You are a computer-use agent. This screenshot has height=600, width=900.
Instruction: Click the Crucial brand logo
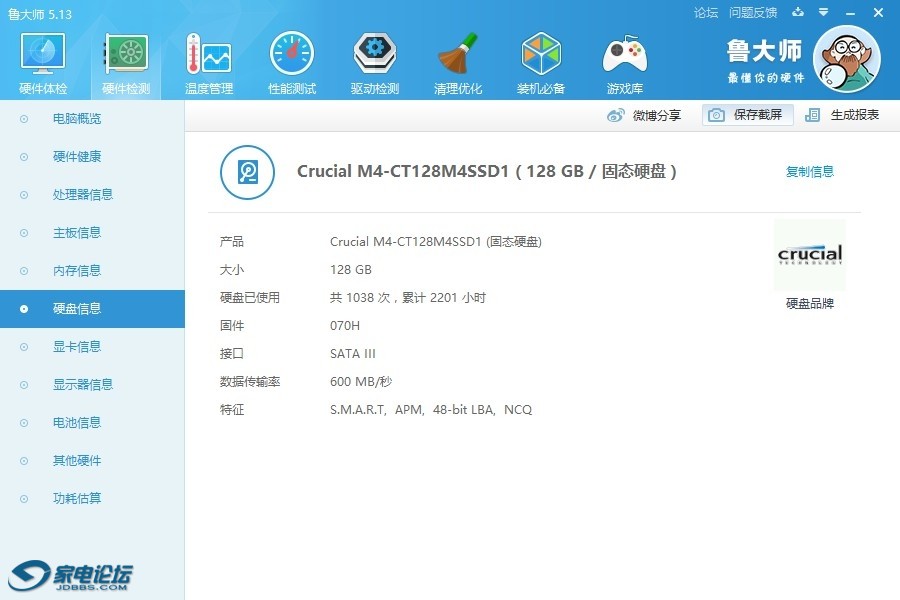[810, 255]
